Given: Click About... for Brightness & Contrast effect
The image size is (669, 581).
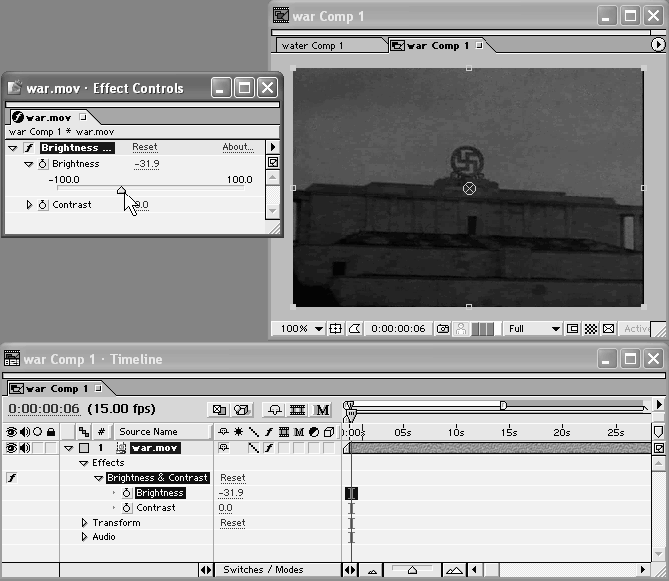Looking at the screenshot, I should 238,147.
